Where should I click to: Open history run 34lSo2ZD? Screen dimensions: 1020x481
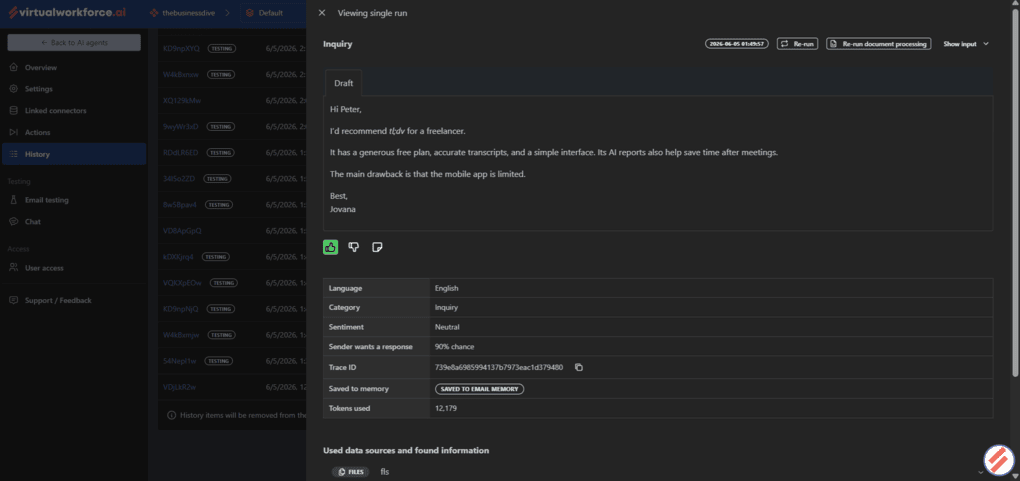click(180, 178)
